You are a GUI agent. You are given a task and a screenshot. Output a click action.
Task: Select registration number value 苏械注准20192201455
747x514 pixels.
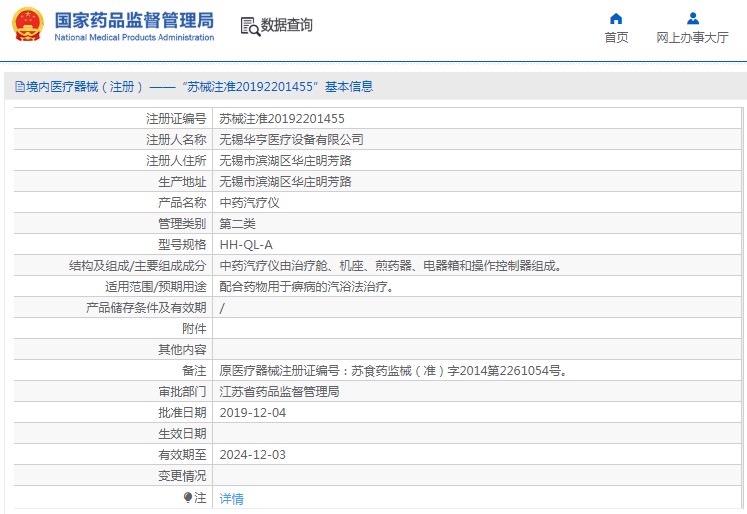tap(282, 119)
